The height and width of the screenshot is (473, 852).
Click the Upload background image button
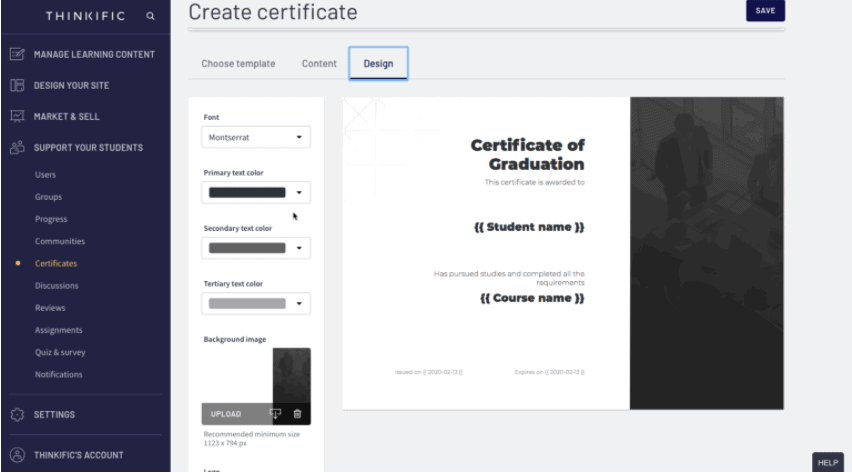click(225, 414)
